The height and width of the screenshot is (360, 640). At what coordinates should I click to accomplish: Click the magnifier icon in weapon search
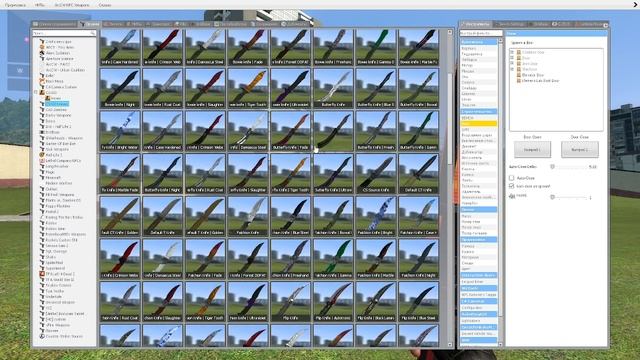[x=93, y=33]
